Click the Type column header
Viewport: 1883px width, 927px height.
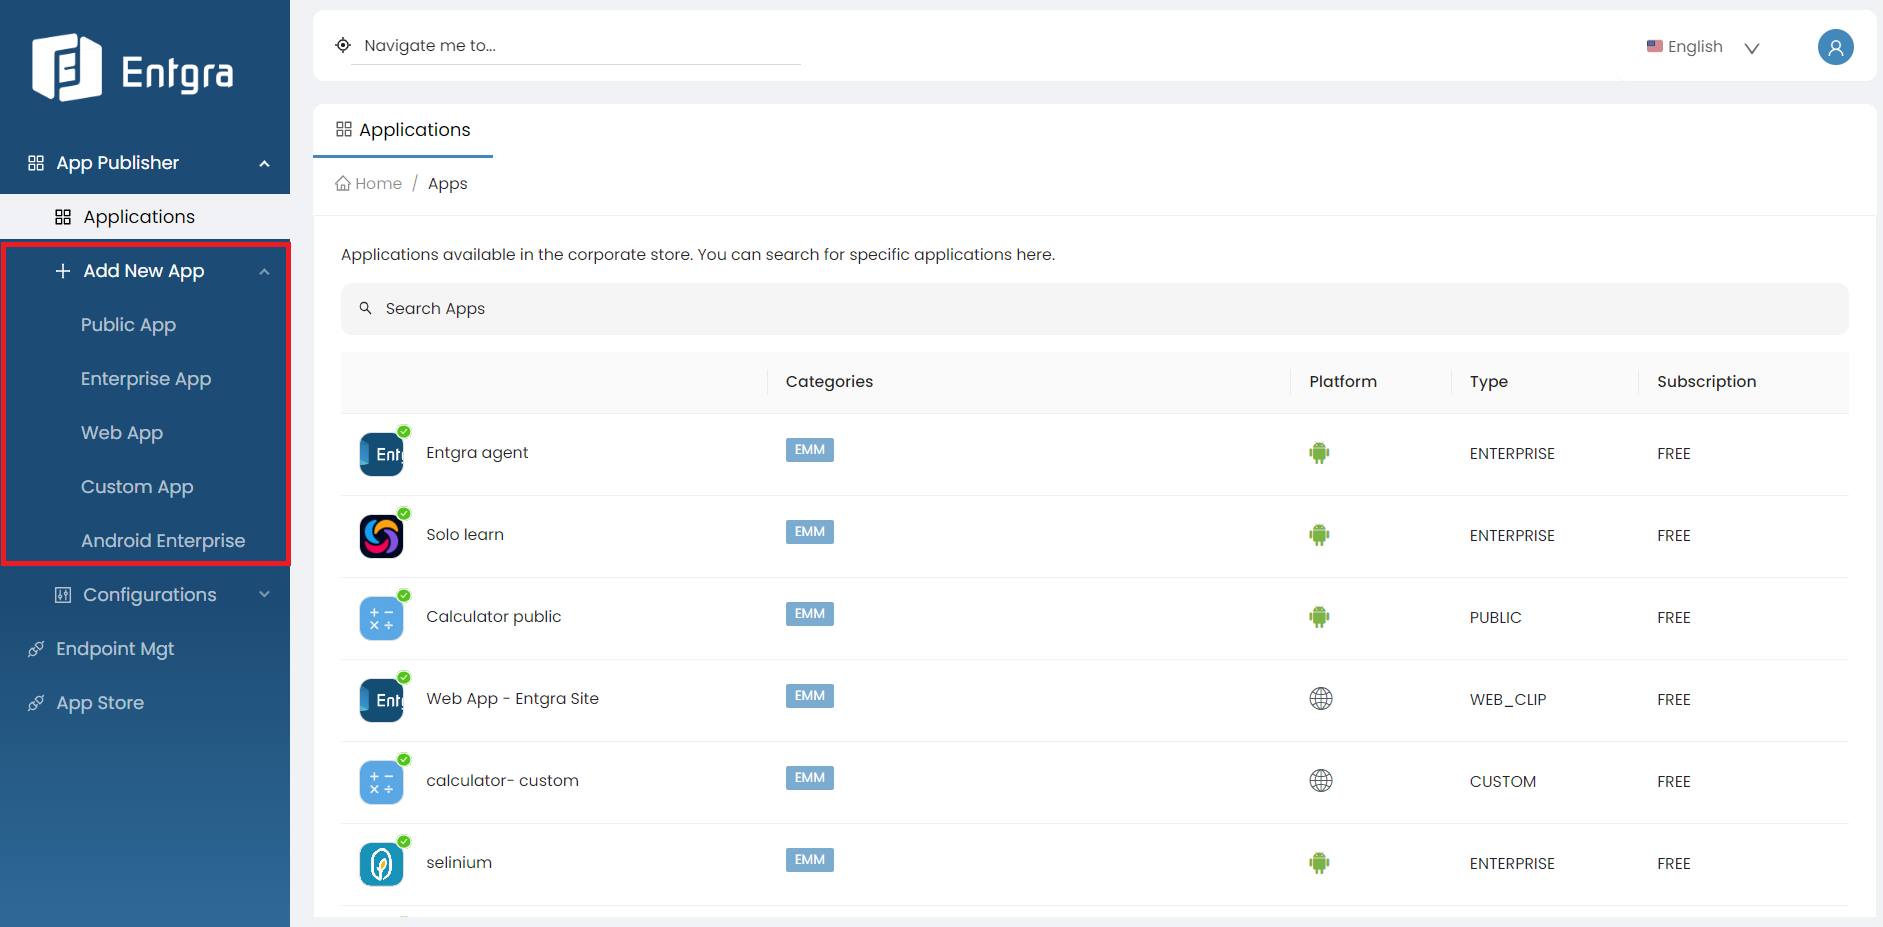click(x=1489, y=382)
